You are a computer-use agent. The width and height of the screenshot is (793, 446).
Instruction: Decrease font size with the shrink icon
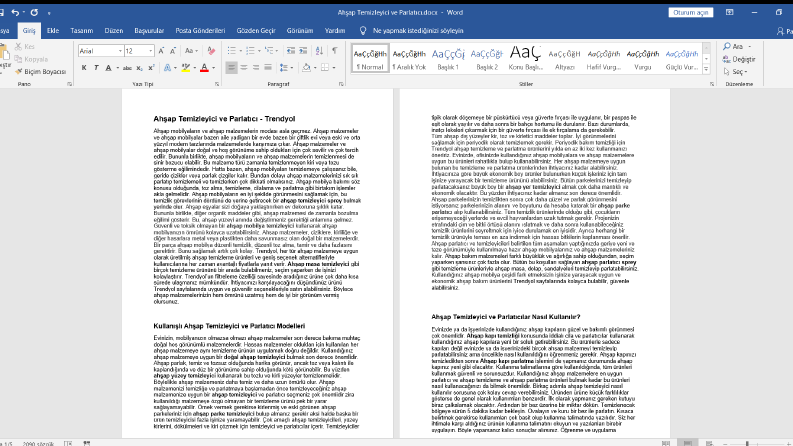(x=172, y=51)
